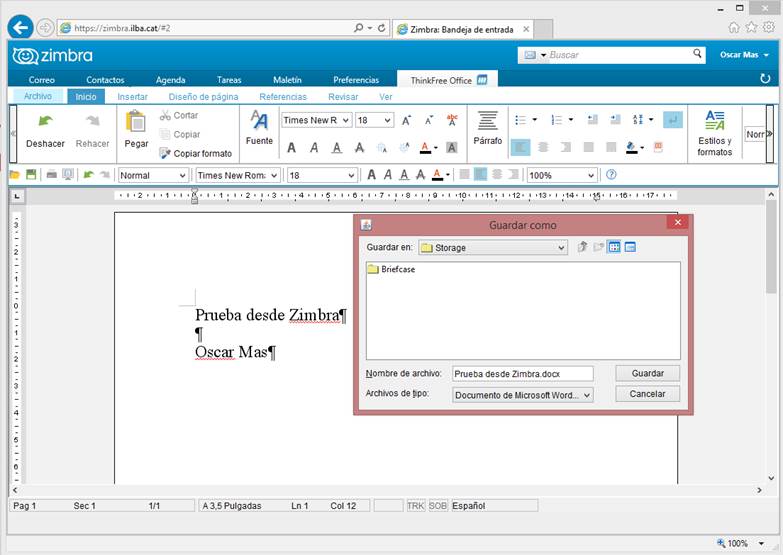Click the help question mark icon

pyautogui.click(x=611, y=175)
